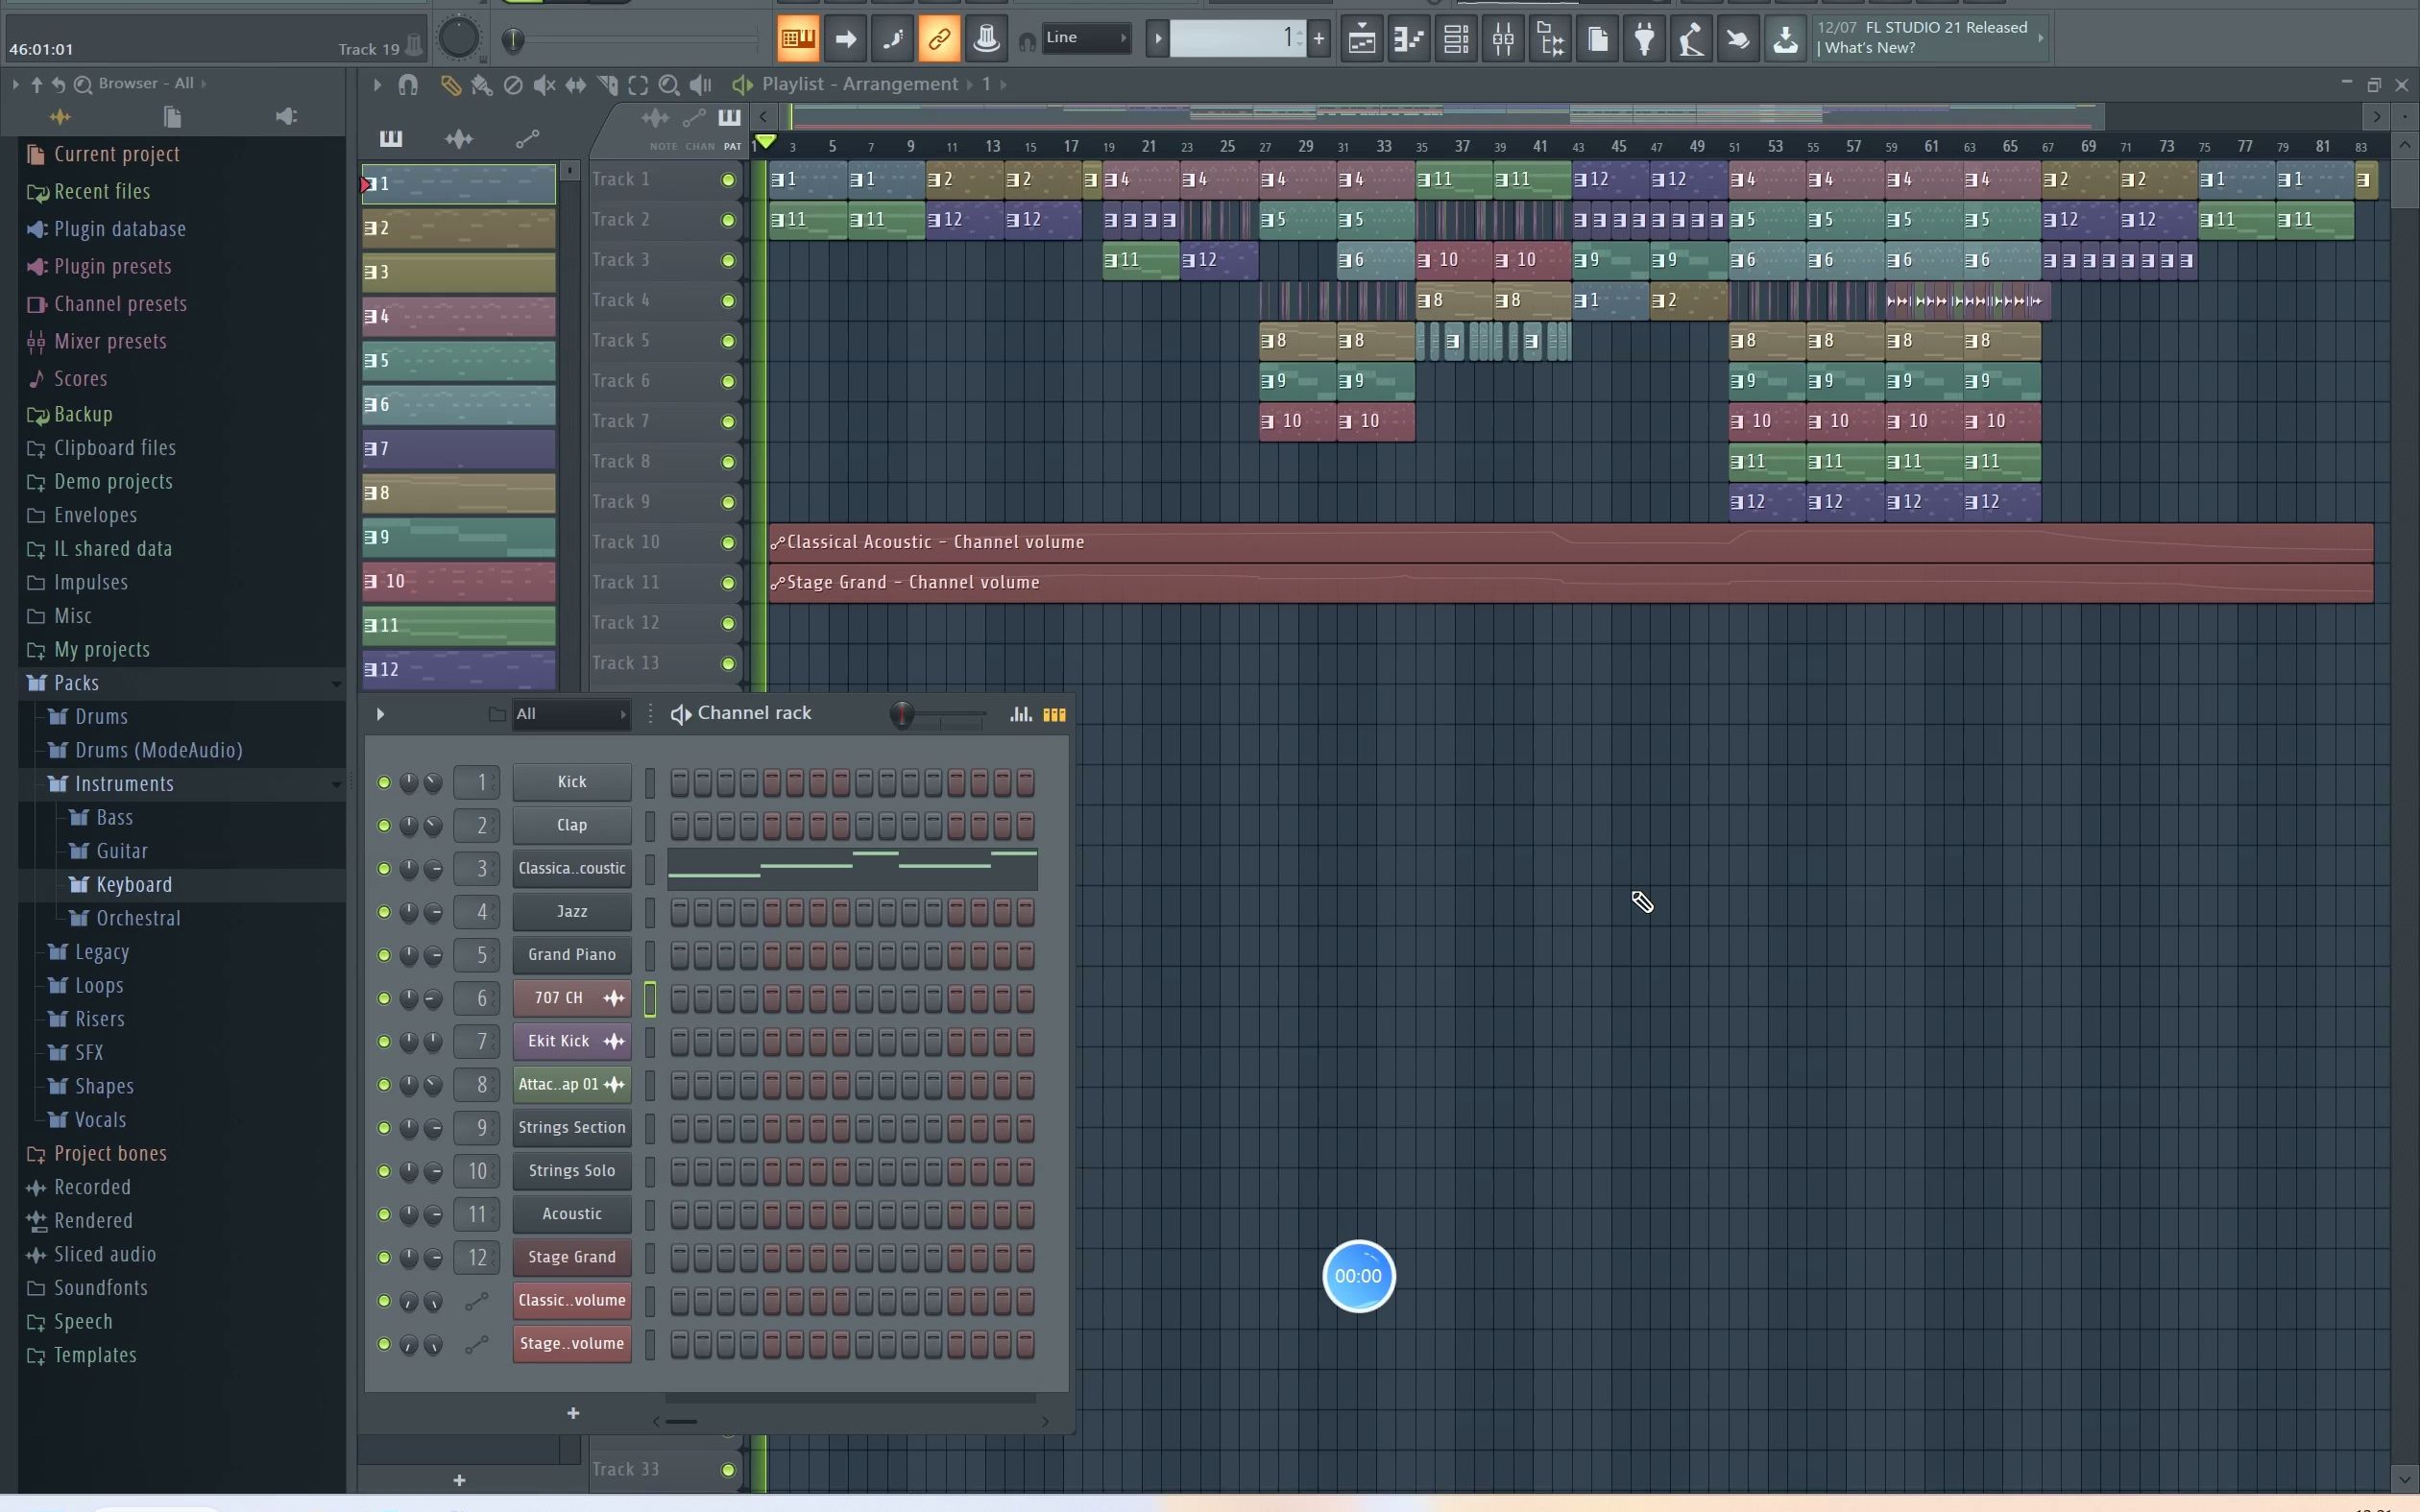Open the Piano roll view button
The height and width of the screenshot is (1512, 2420).
1409,40
